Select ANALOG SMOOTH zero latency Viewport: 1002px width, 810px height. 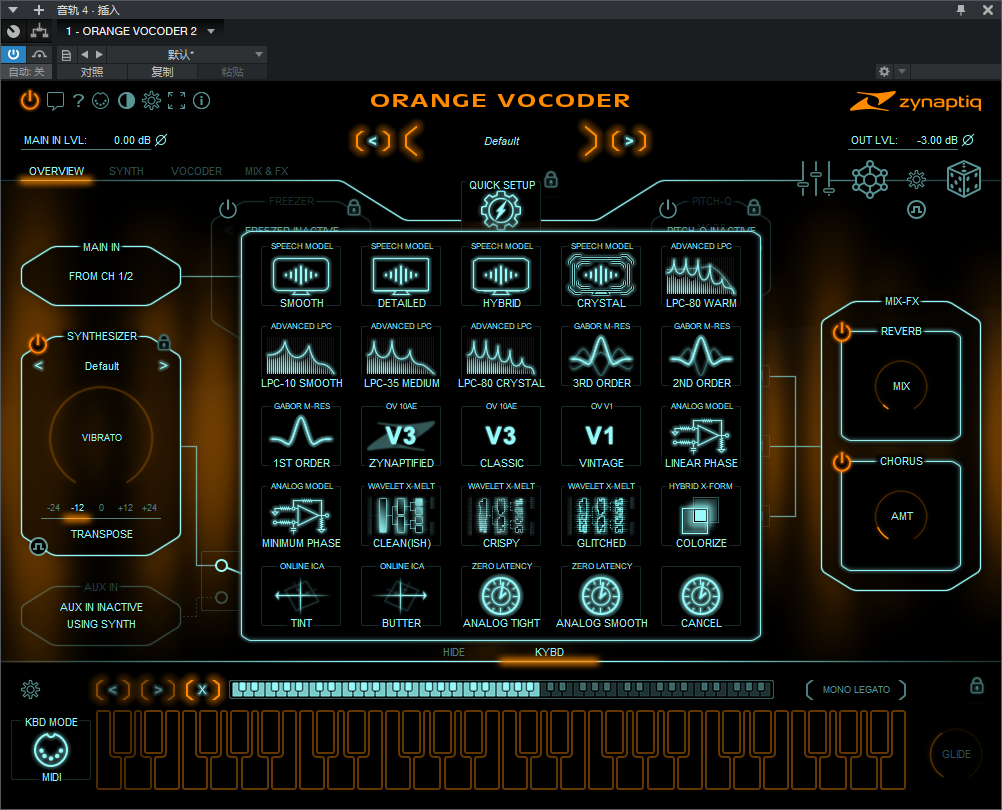coord(601,596)
